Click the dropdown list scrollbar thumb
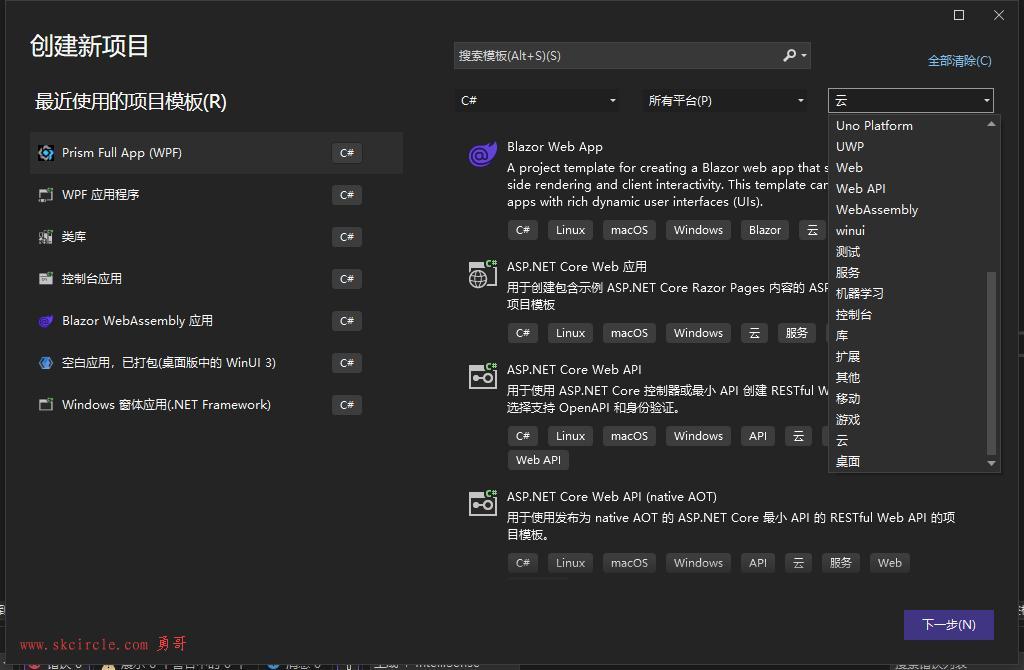1024x670 pixels. click(991, 362)
